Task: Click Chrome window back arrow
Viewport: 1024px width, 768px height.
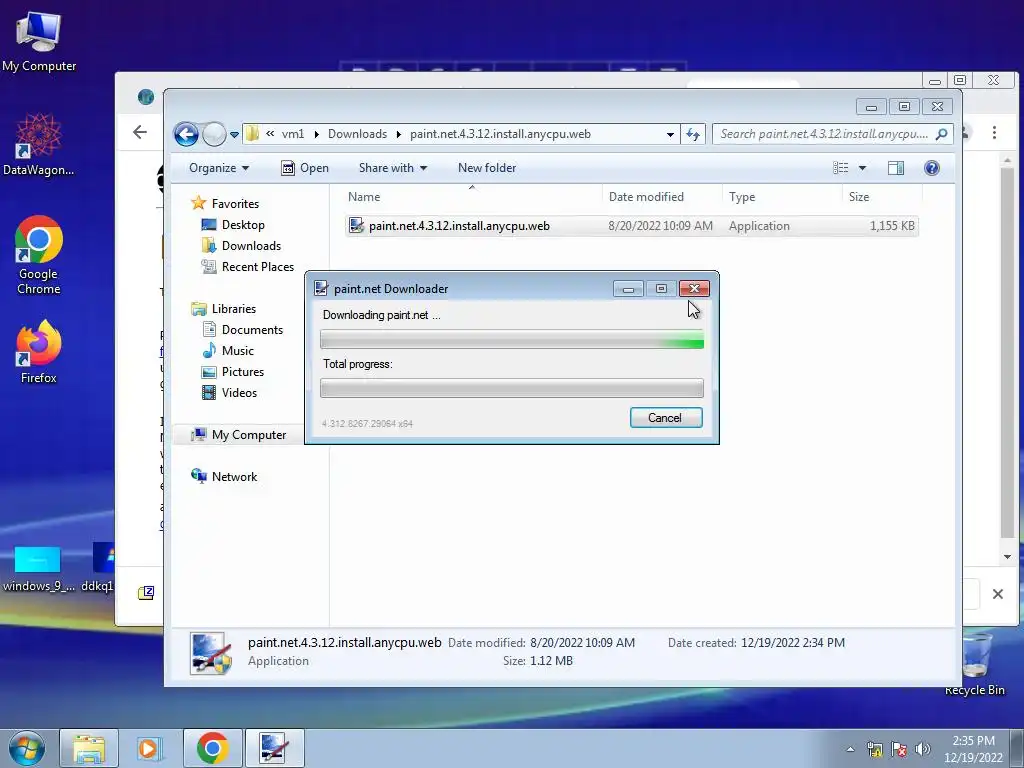Action: click(x=140, y=133)
